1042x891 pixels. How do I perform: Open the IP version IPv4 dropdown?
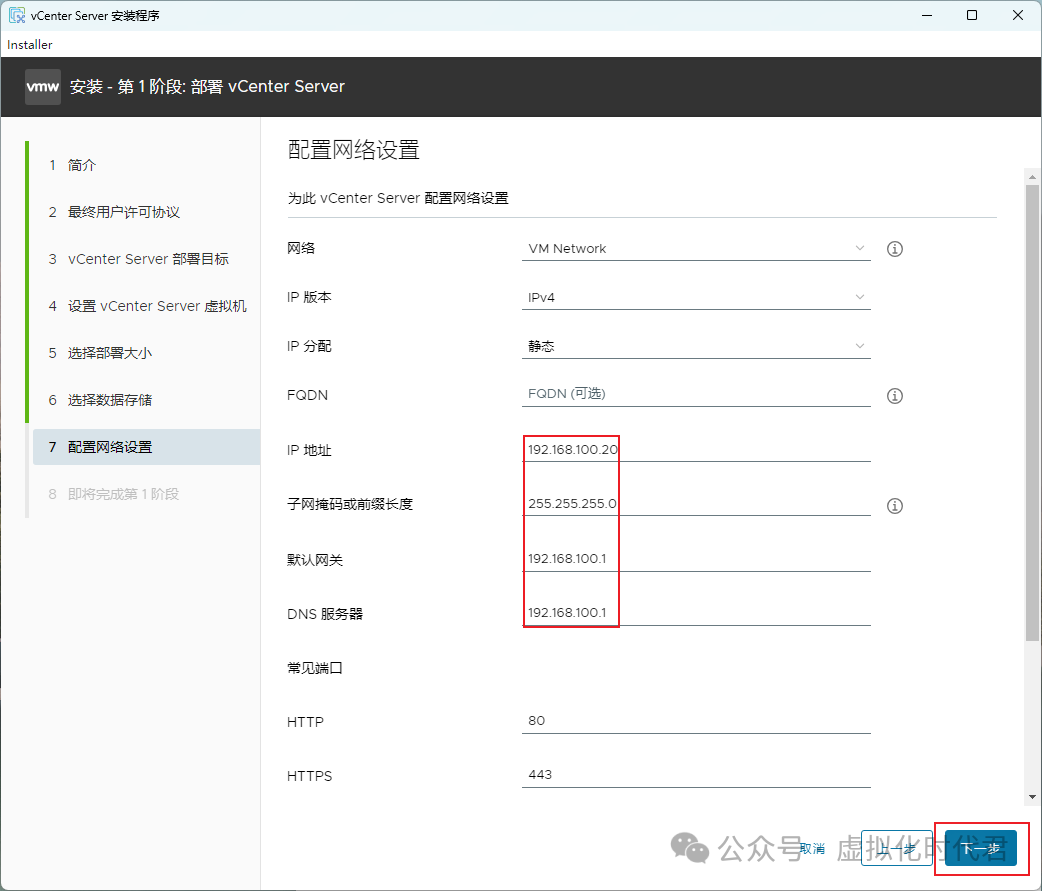(x=696, y=297)
